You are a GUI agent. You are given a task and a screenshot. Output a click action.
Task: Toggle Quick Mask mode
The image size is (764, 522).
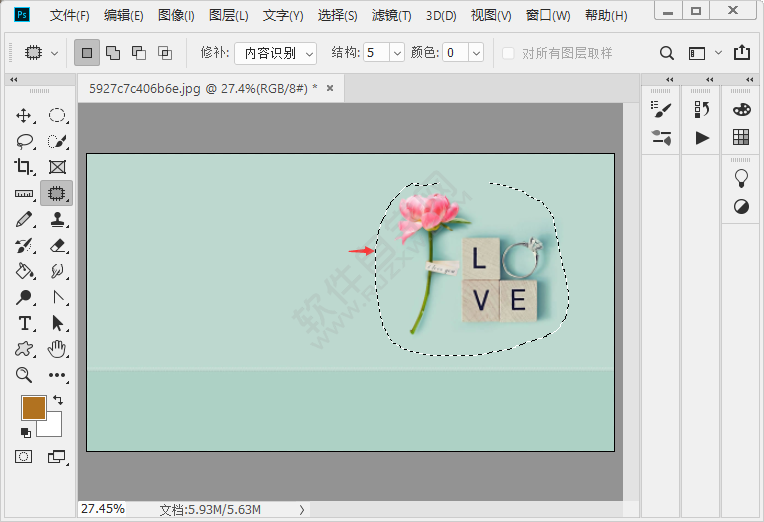click(x=23, y=457)
